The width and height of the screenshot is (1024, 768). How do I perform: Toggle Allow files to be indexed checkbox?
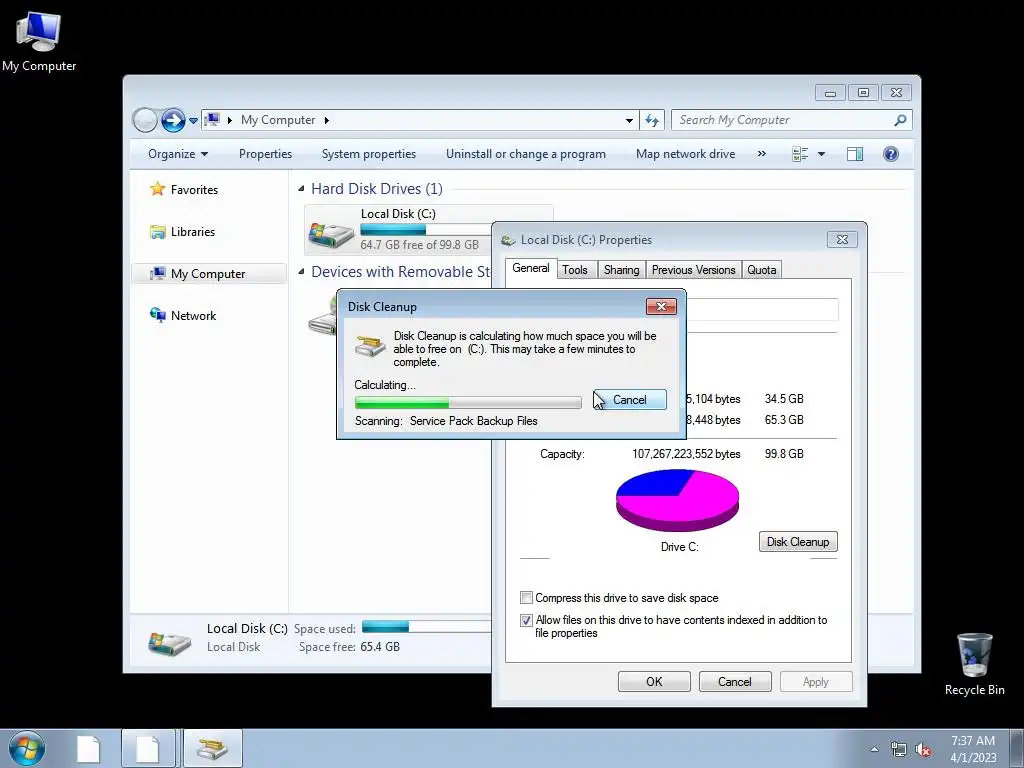[x=526, y=620]
